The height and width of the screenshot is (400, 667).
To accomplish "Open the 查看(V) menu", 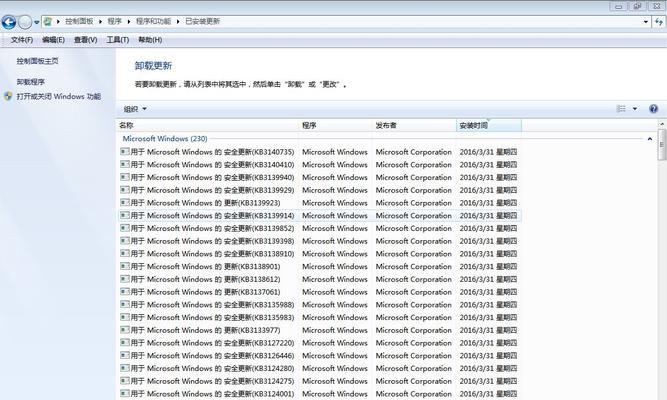I will point(86,40).
